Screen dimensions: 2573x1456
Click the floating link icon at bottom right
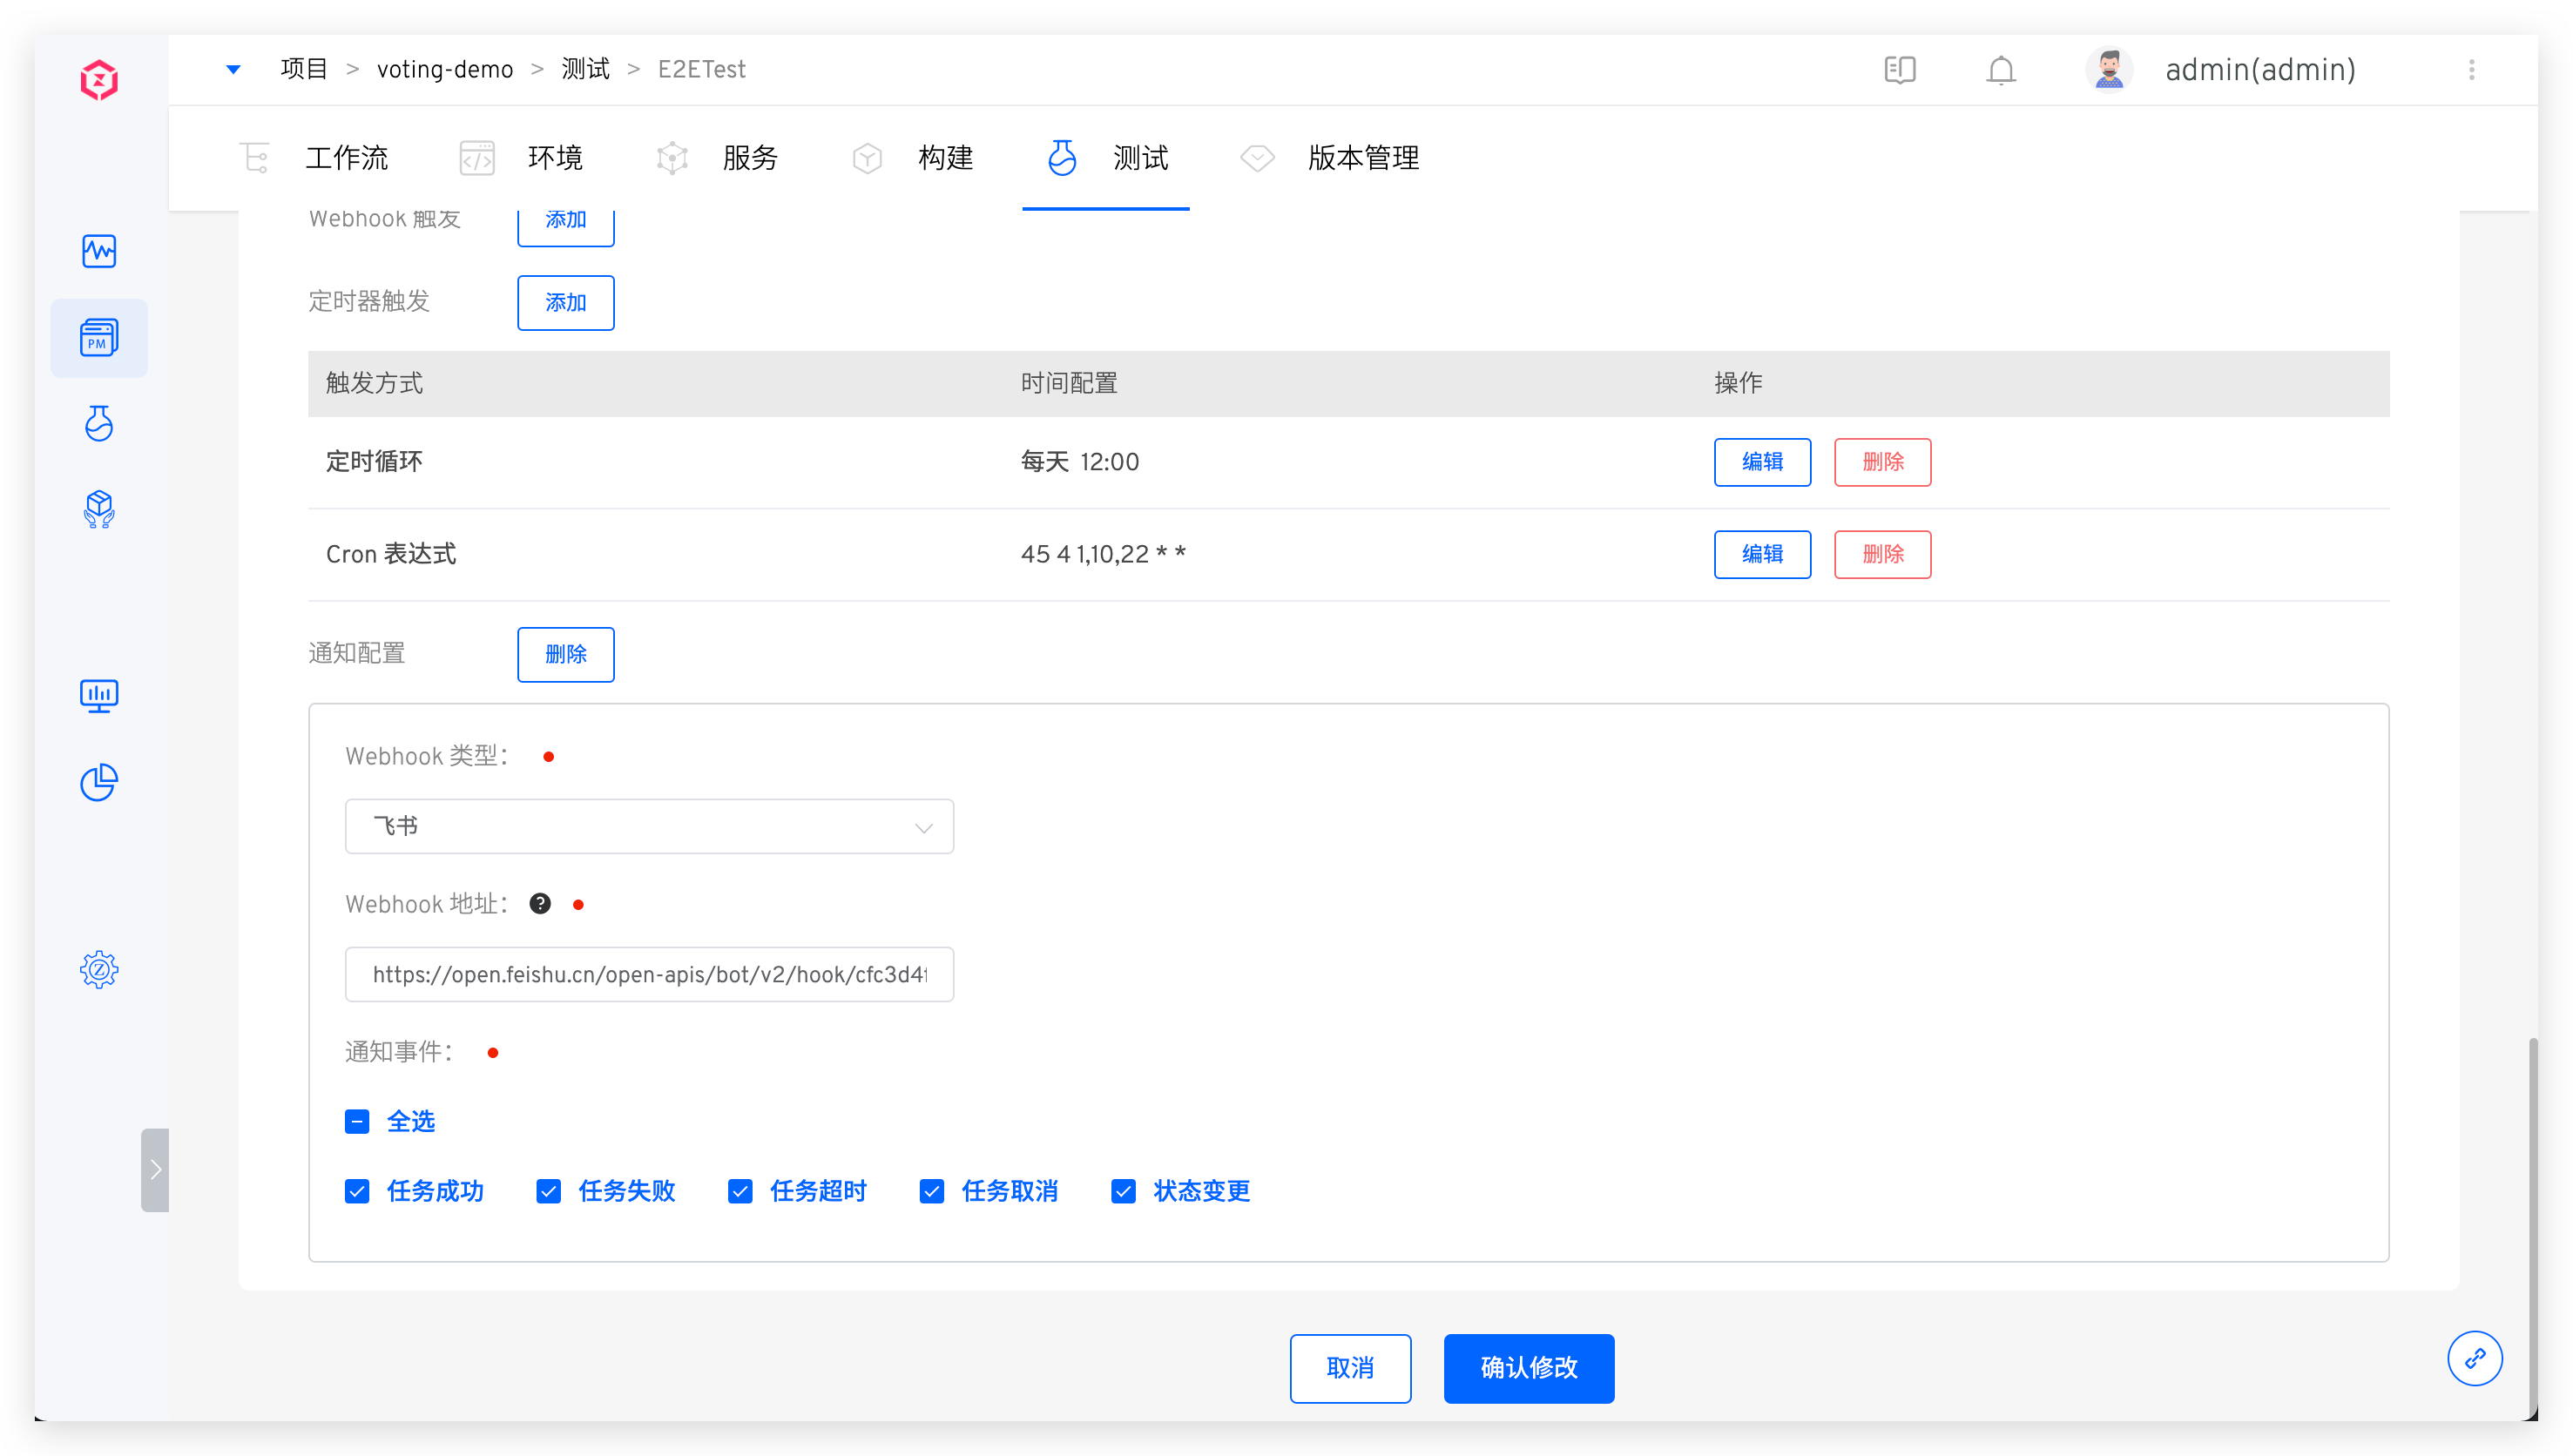[2474, 1358]
